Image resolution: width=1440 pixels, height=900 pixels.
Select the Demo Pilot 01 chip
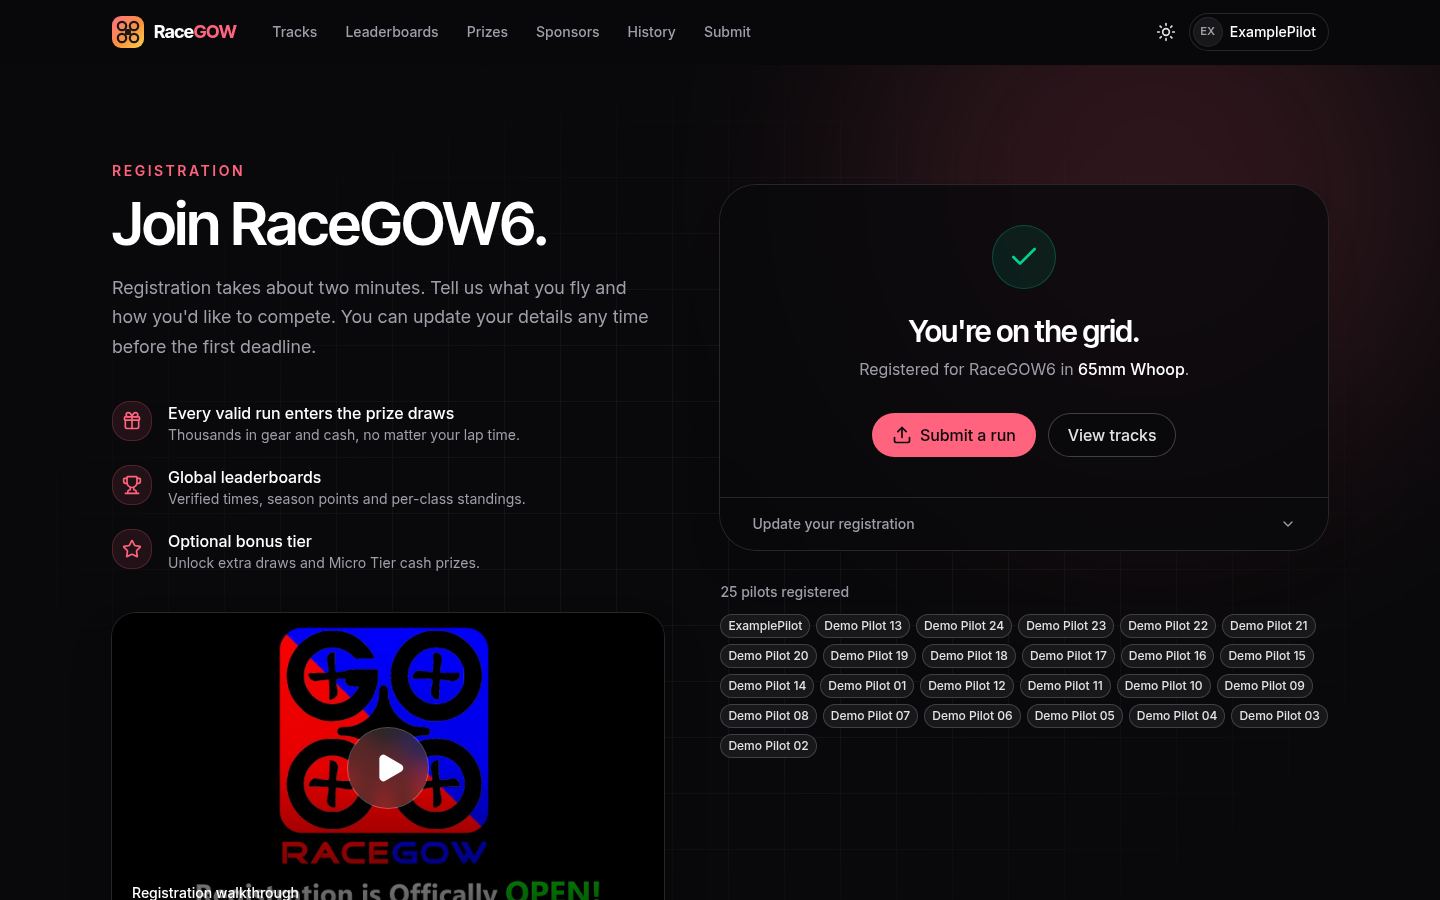point(867,686)
